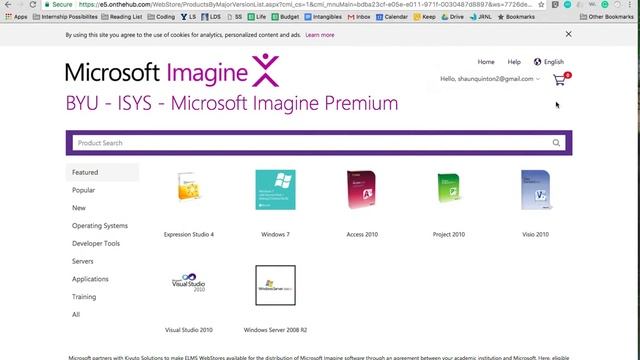
Task: Click the Project 2010 title text
Action: (449, 235)
